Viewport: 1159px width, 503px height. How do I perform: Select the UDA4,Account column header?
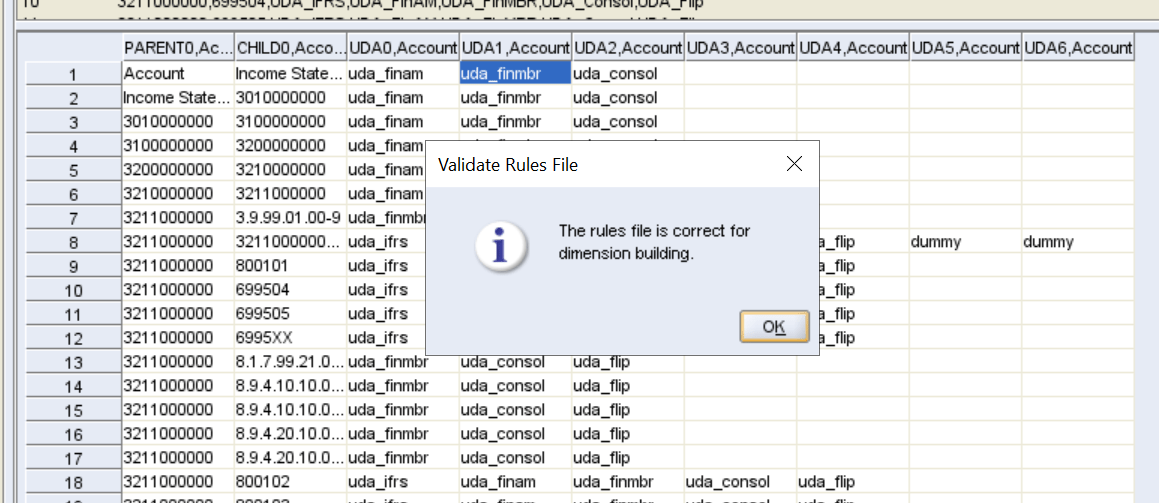coord(853,48)
